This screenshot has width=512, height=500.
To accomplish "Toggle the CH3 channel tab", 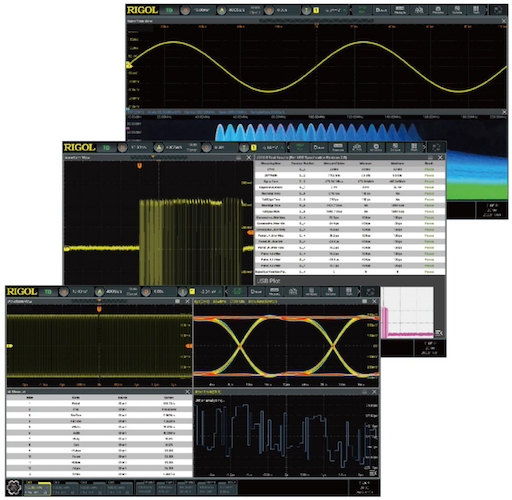I will coord(92,488).
